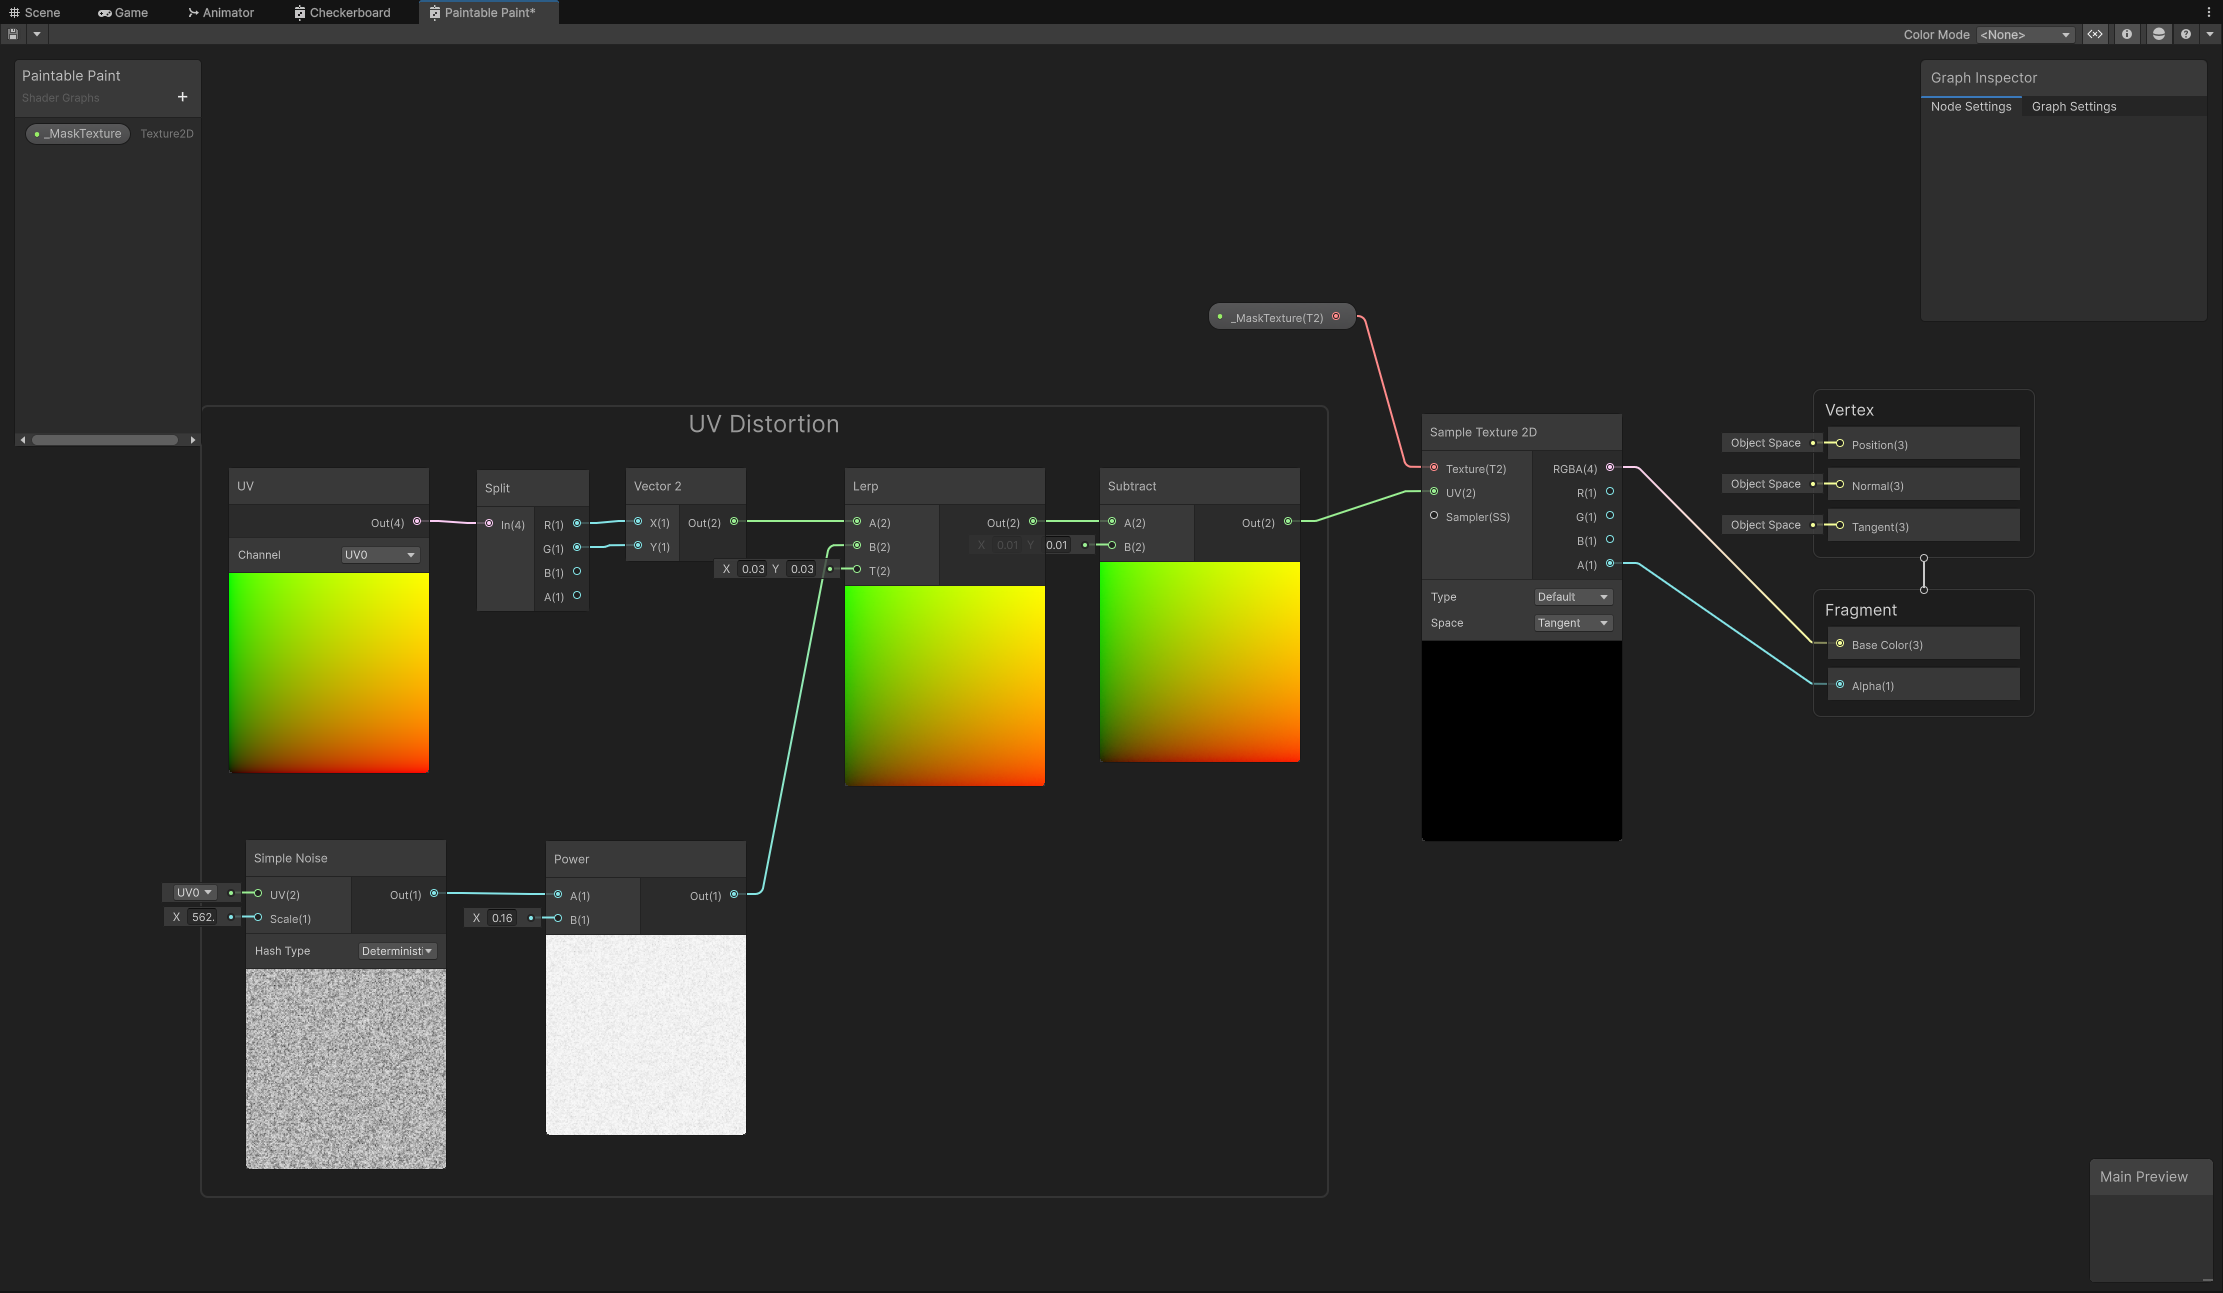This screenshot has width=2223, height=1293.
Task: Select the UV Distortion group title
Action: click(764, 424)
